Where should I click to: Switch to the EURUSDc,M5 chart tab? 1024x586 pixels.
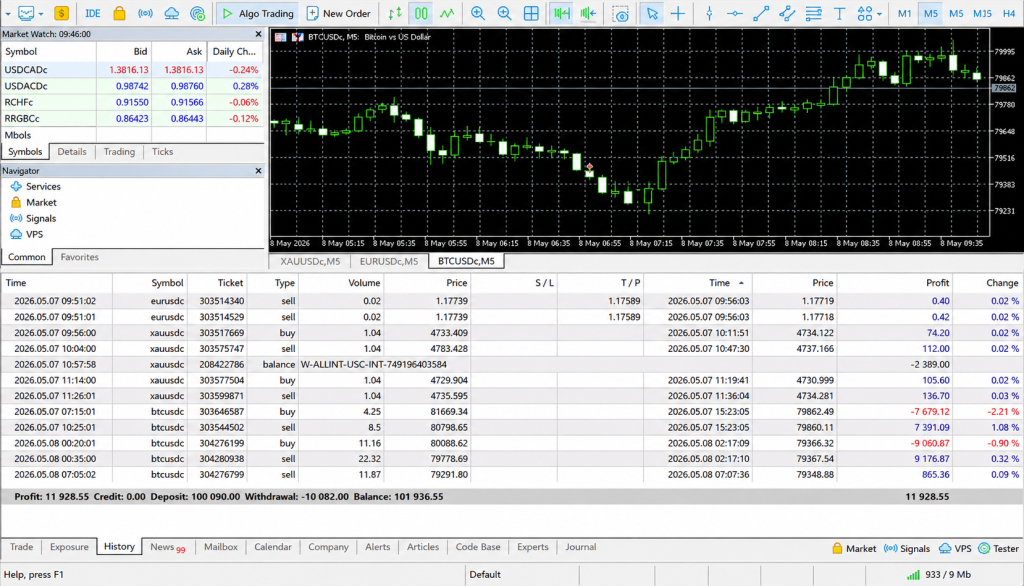pos(389,261)
